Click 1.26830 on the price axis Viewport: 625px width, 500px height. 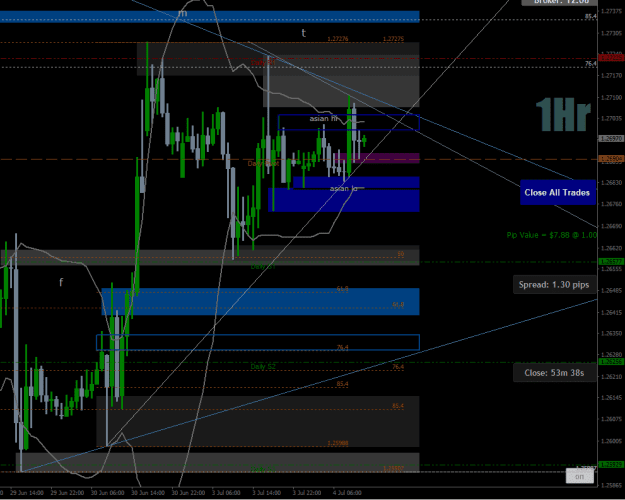[611, 183]
